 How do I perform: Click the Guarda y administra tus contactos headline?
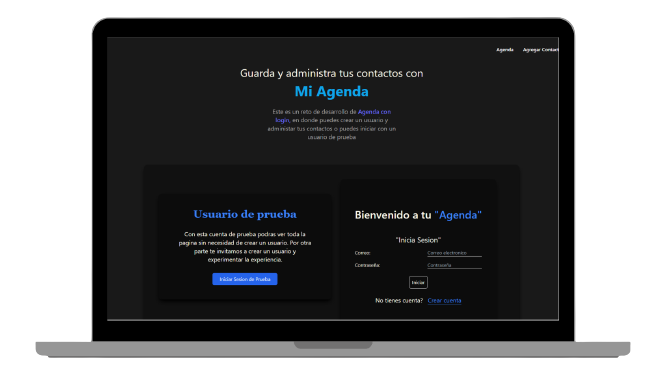coord(332,73)
